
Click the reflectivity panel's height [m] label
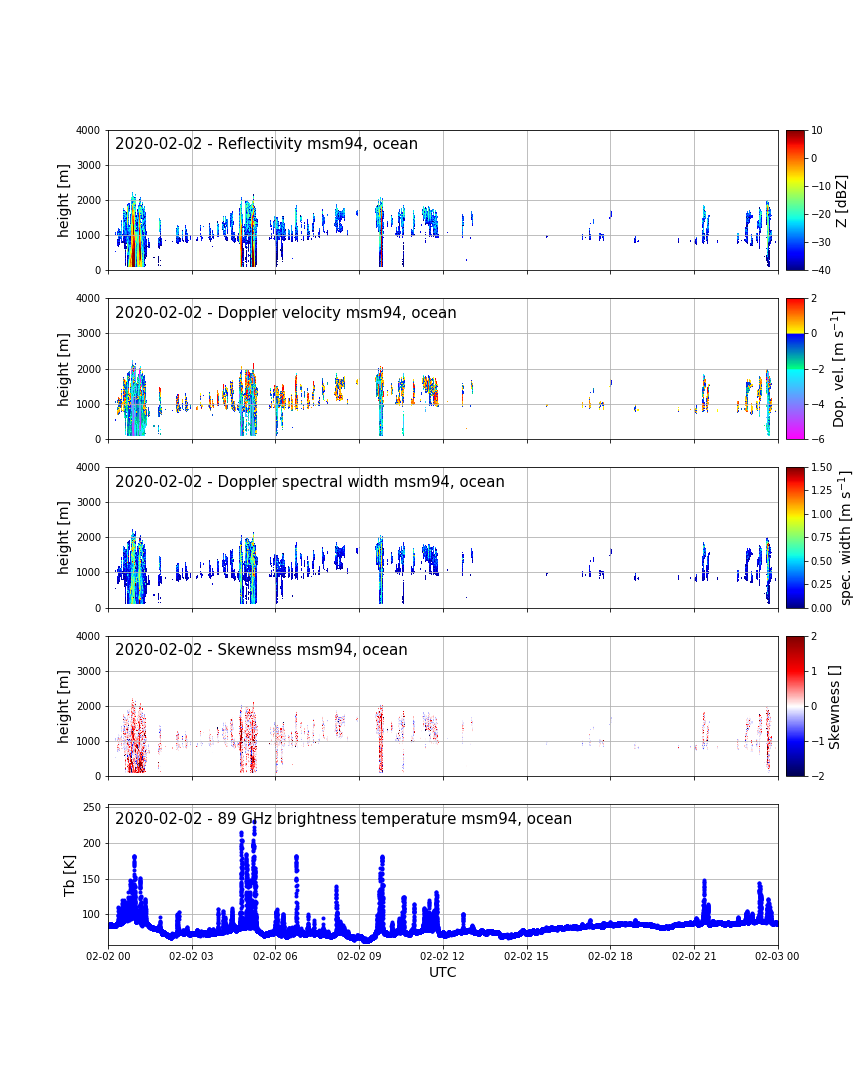coord(64,200)
